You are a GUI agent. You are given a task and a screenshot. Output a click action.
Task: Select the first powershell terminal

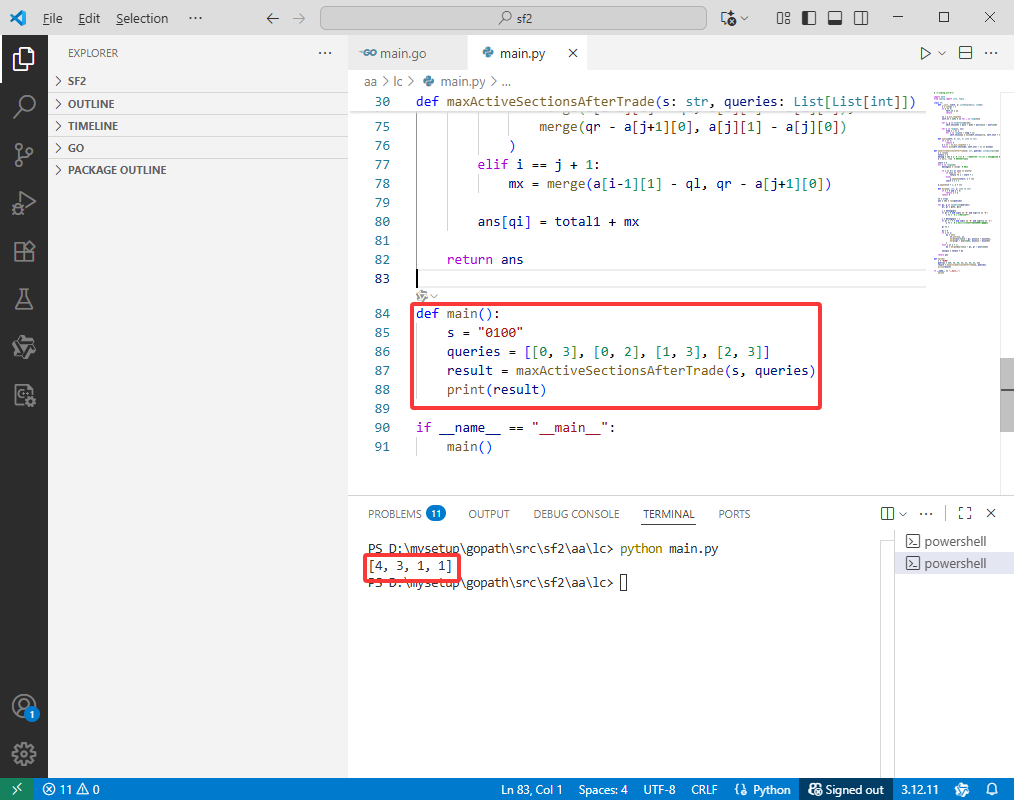pyautogui.click(x=955, y=541)
